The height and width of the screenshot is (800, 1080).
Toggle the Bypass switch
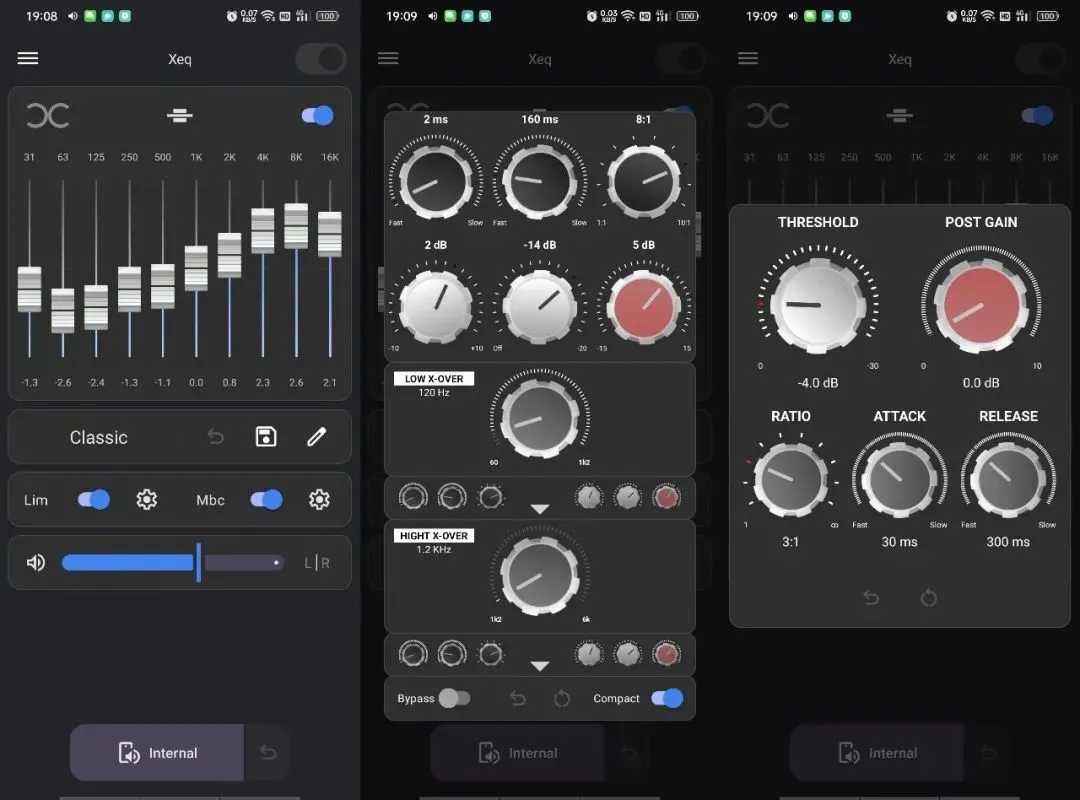tap(455, 699)
